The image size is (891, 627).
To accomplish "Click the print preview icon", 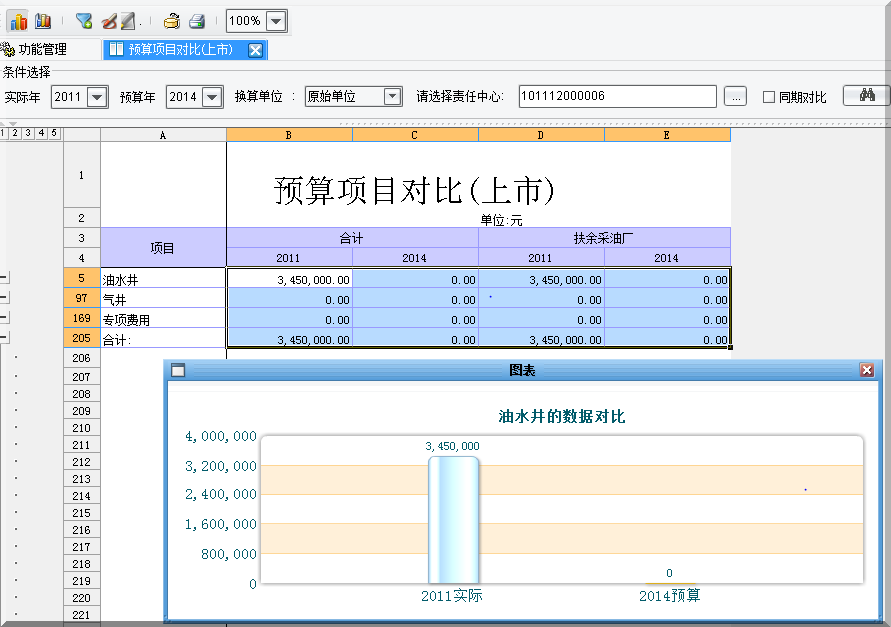I will click(x=172, y=21).
